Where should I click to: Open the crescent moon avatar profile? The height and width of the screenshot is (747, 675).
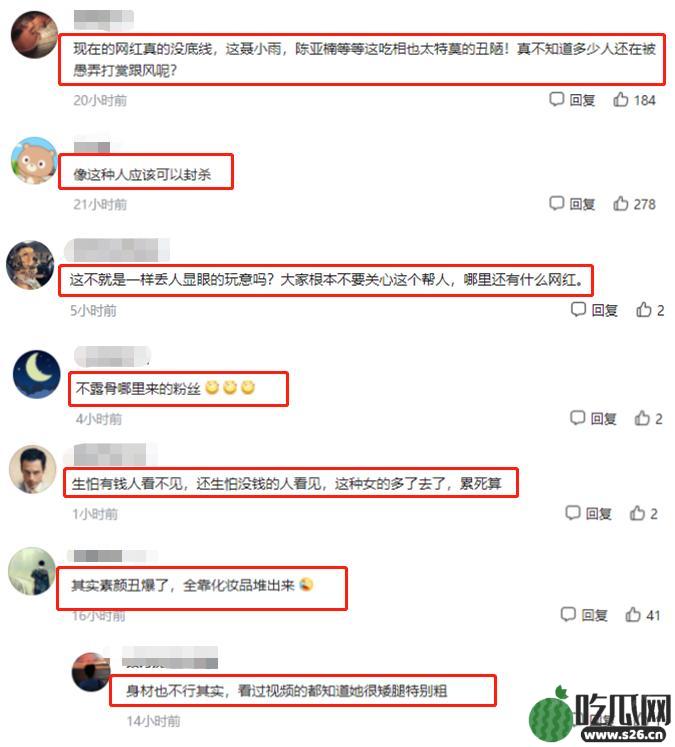click(37, 374)
